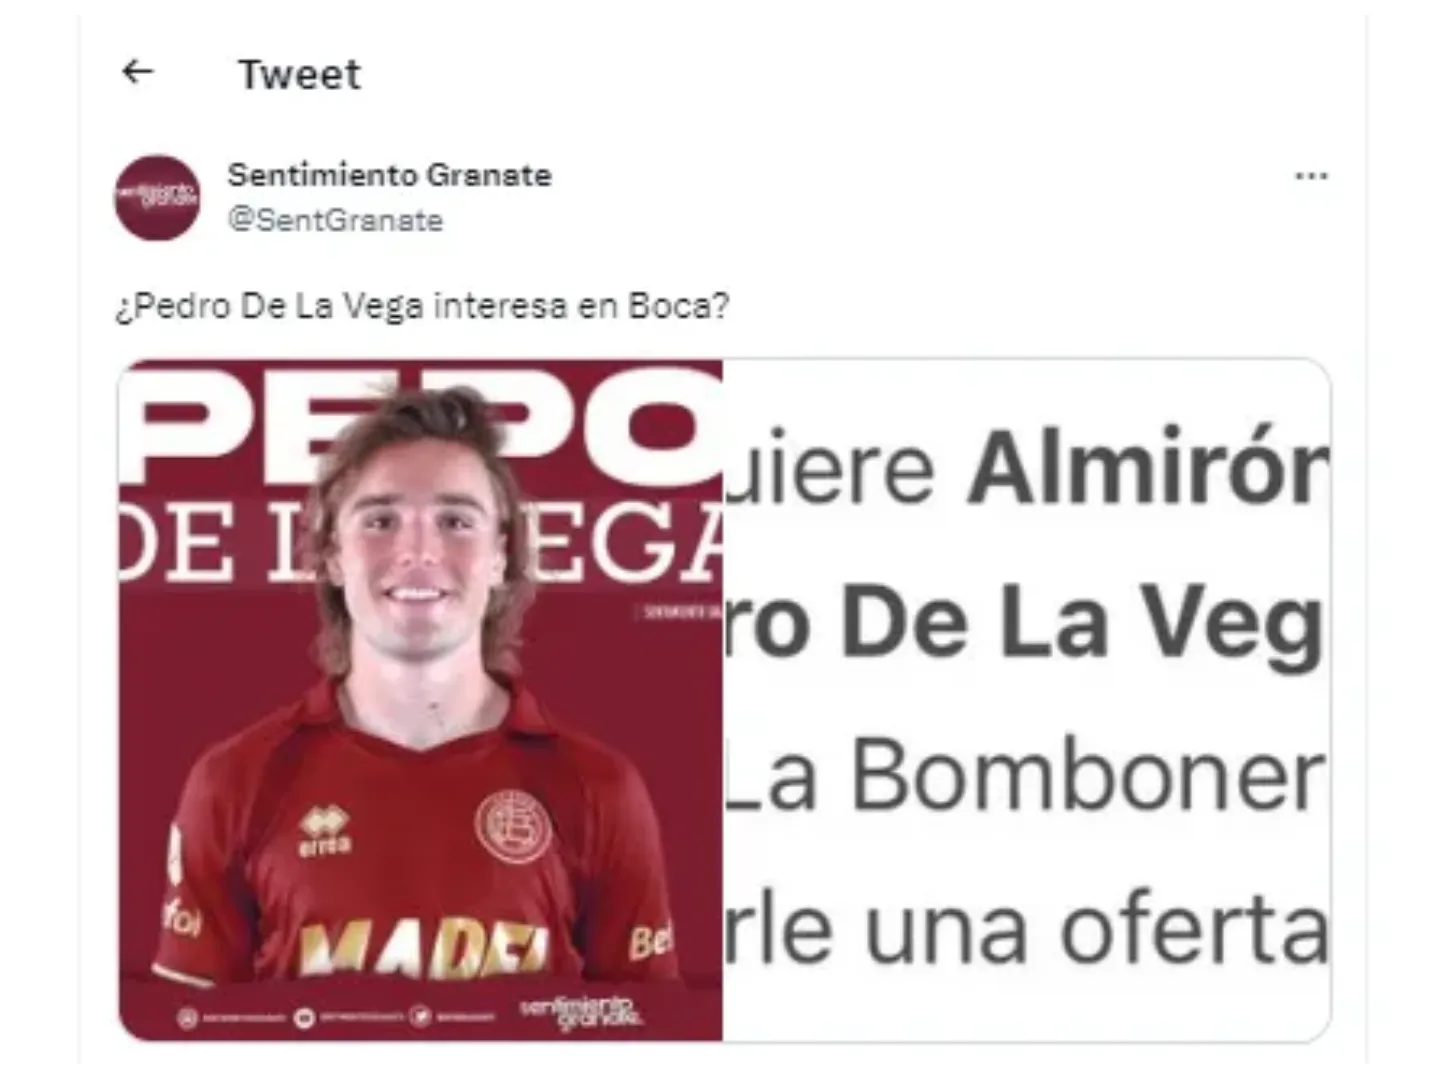Open the Sentimiento Granate profile avatar

point(157,197)
